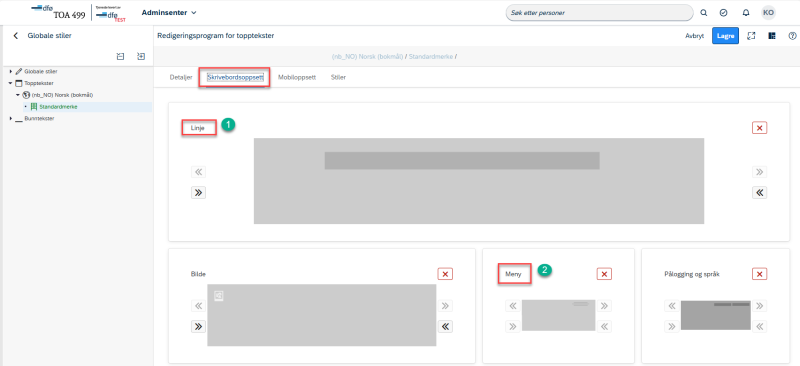Open the search magnifier icon in header

tap(704, 13)
